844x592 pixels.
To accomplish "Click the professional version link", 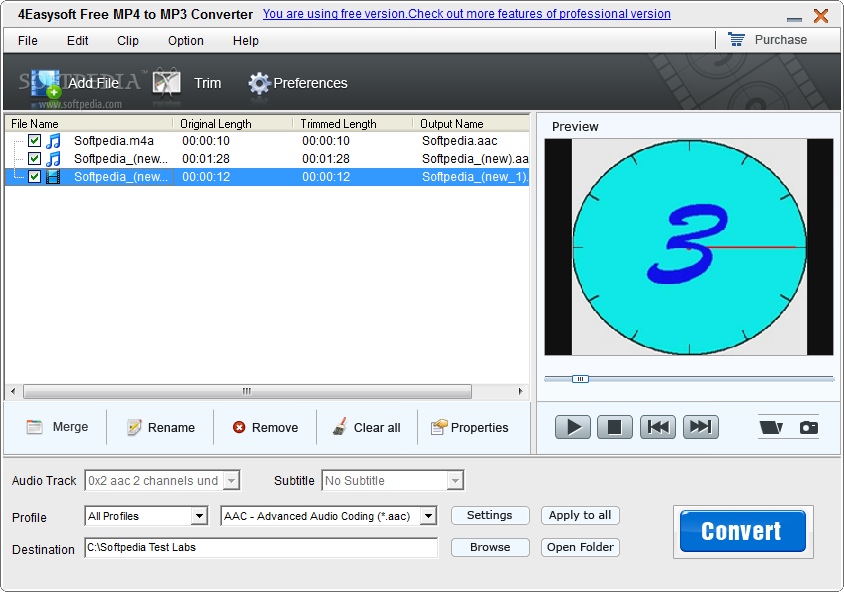I will [x=466, y=14].
